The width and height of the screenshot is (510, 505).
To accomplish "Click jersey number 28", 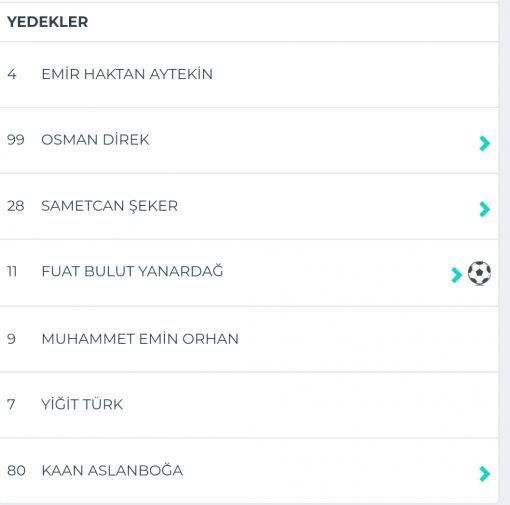I will point(16,206).
